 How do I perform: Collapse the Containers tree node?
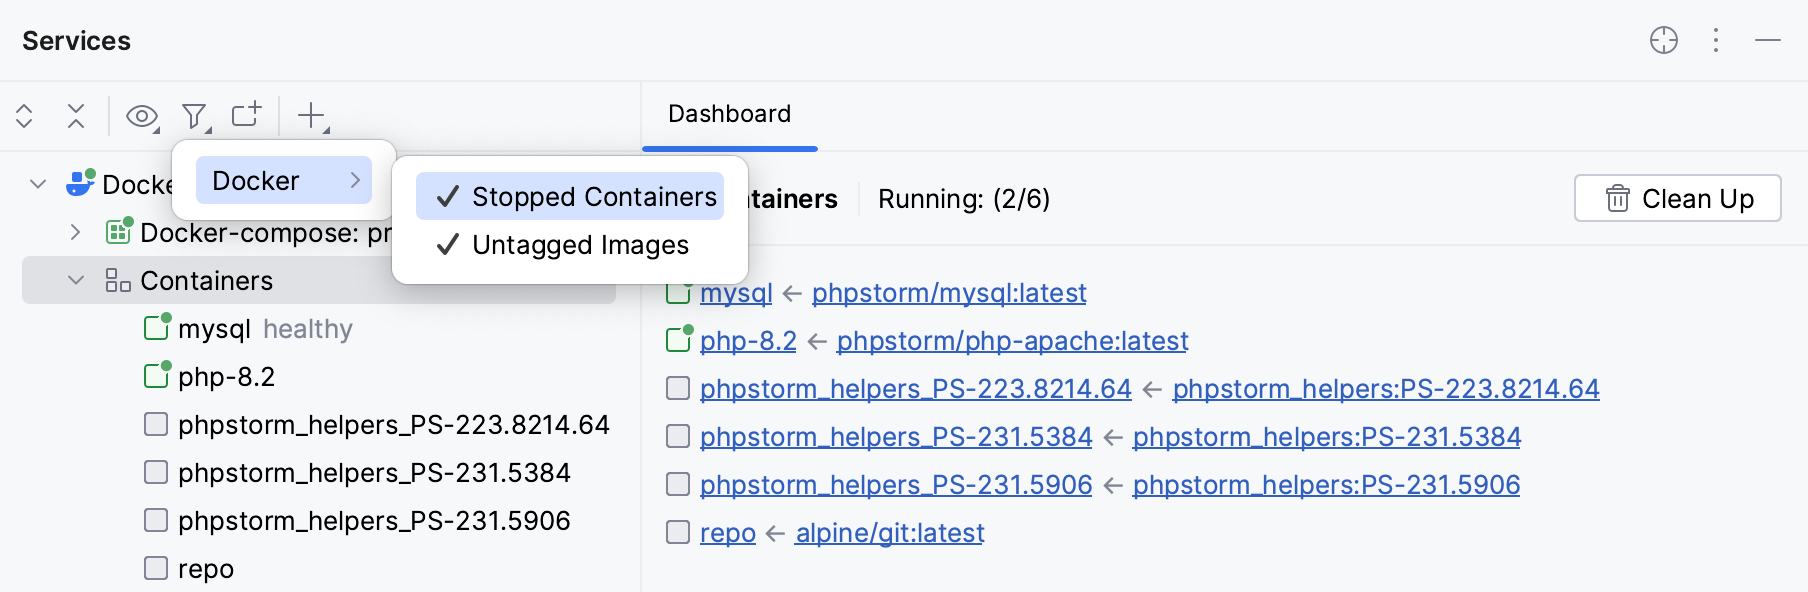pos(75,280)
